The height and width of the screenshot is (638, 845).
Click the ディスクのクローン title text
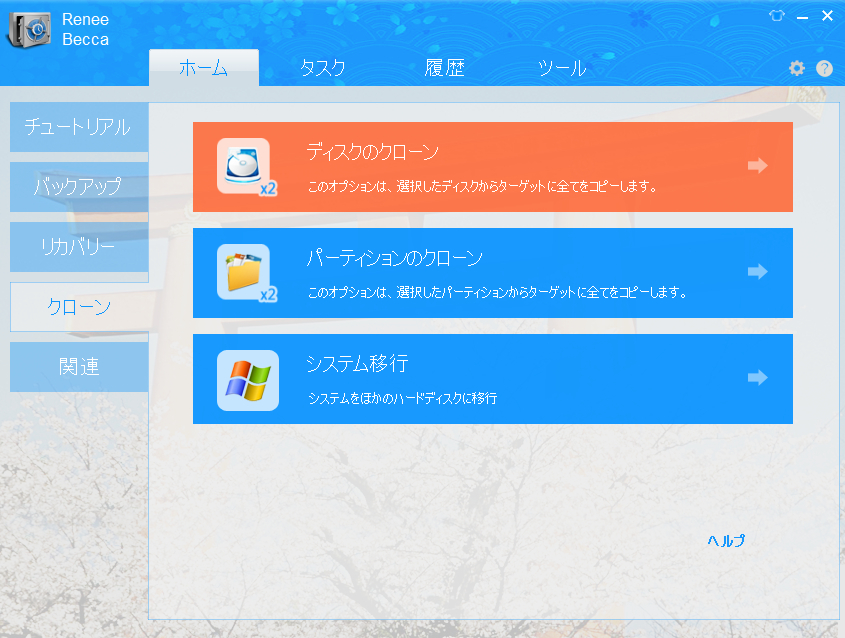372,152
